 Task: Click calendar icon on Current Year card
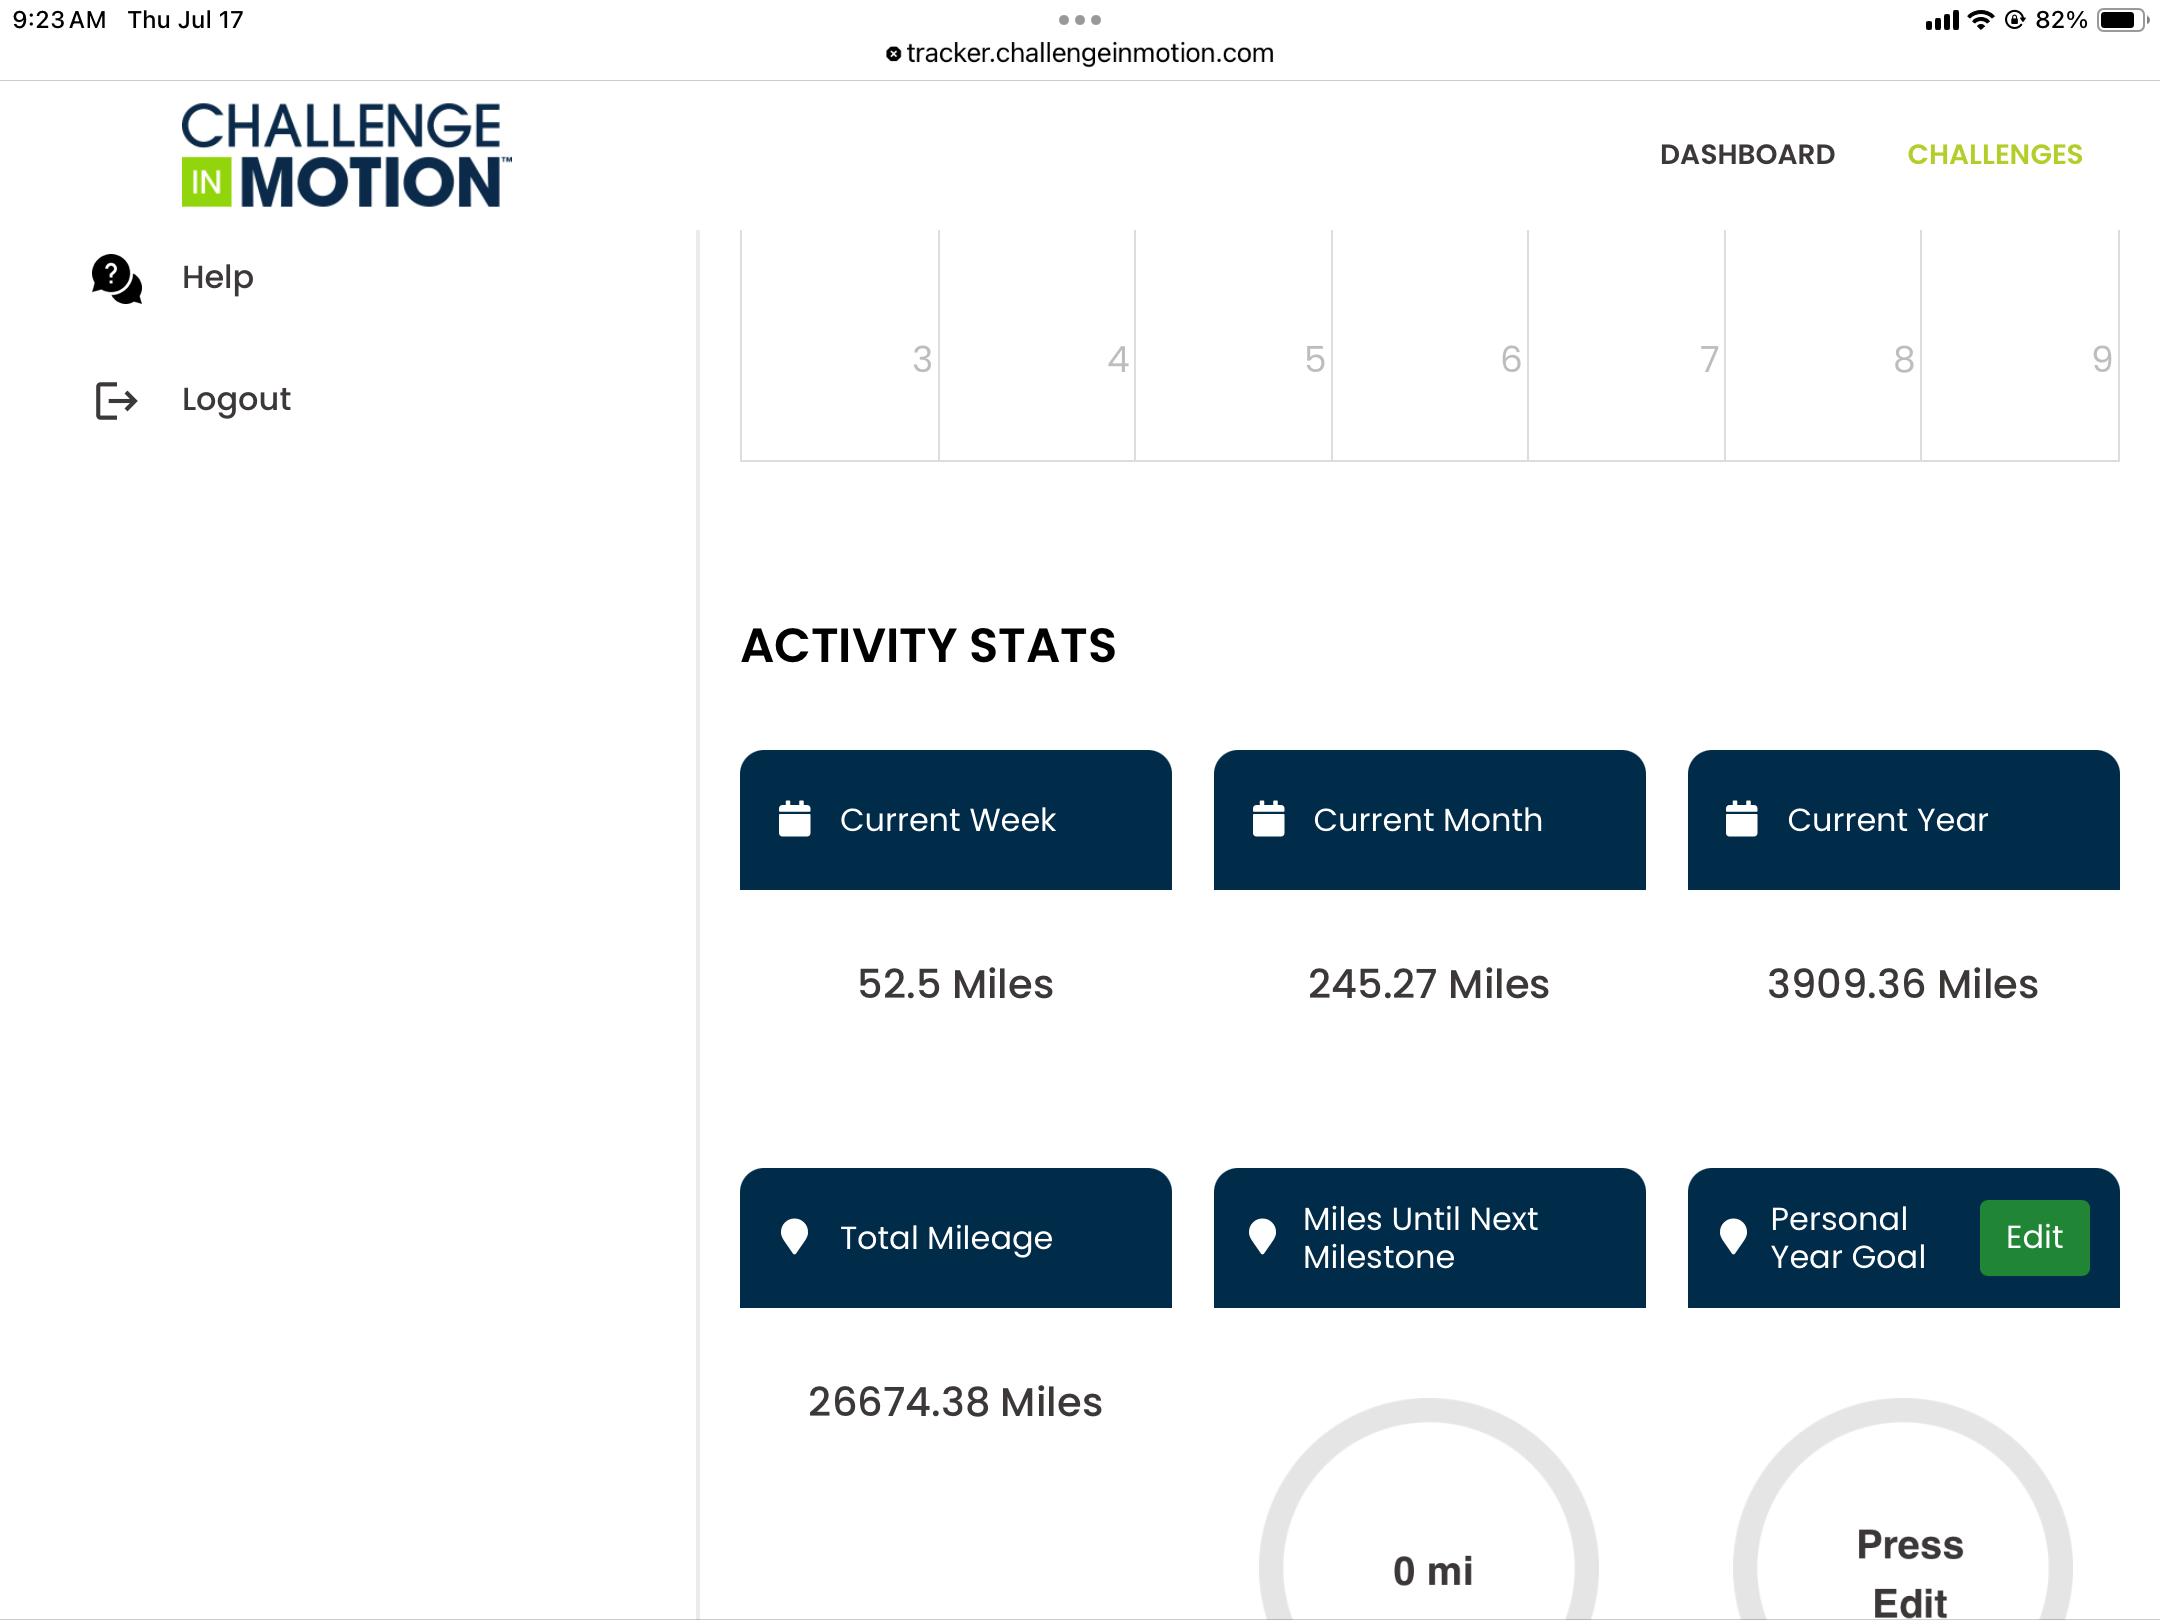[1741, 819]
